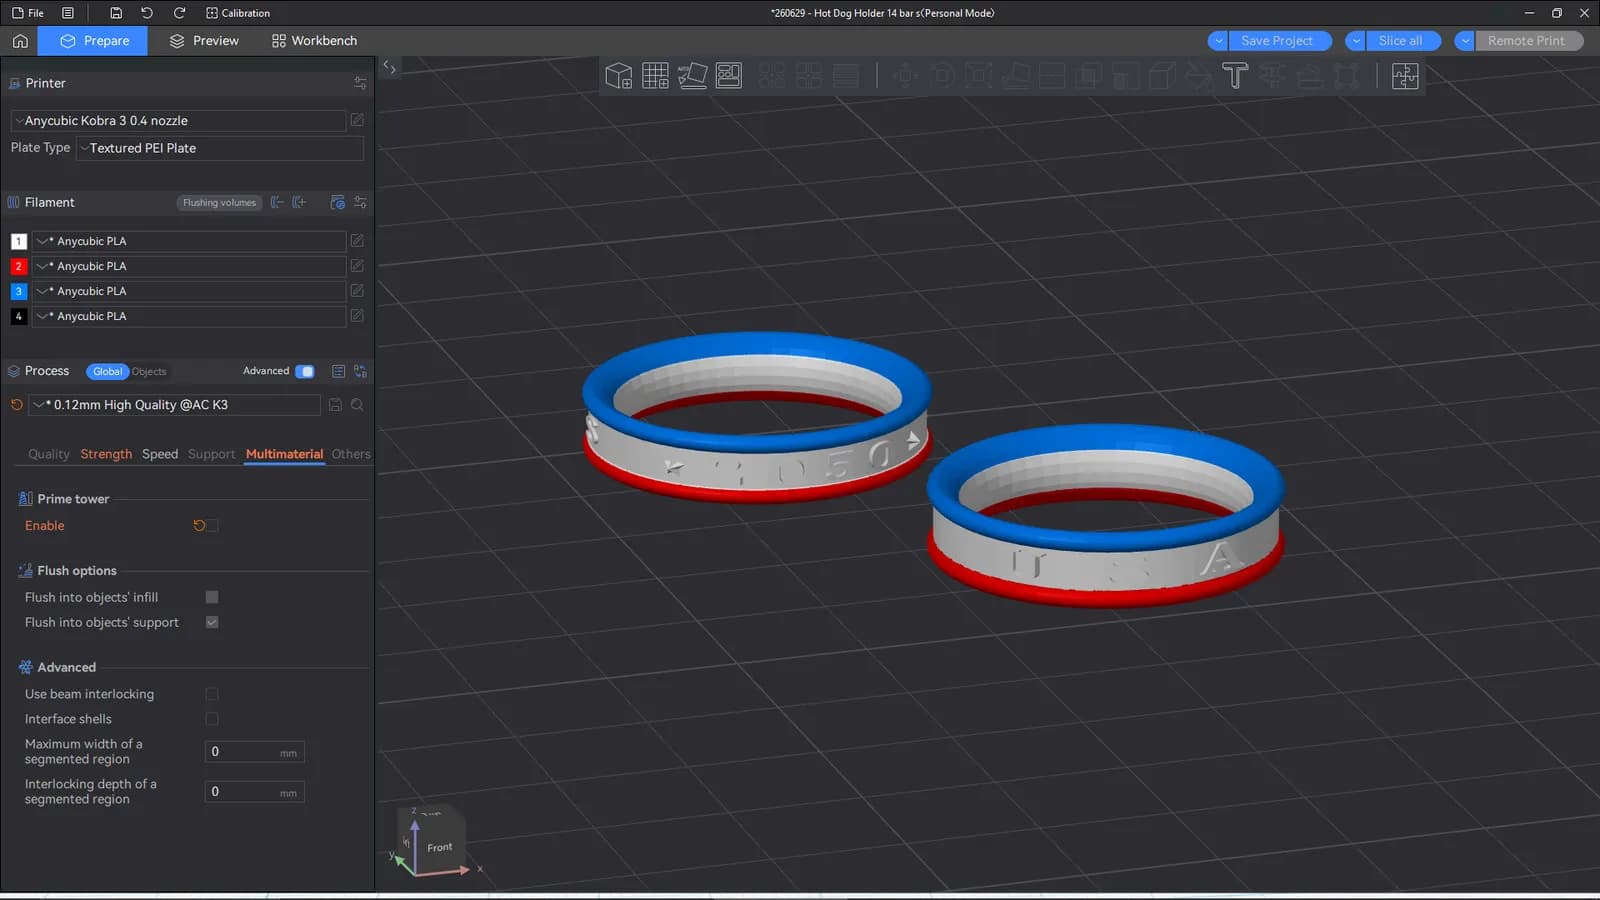The image size is (1600, 900).
Task: Uncheck Flush into objects' support
Action: [212, 622]
